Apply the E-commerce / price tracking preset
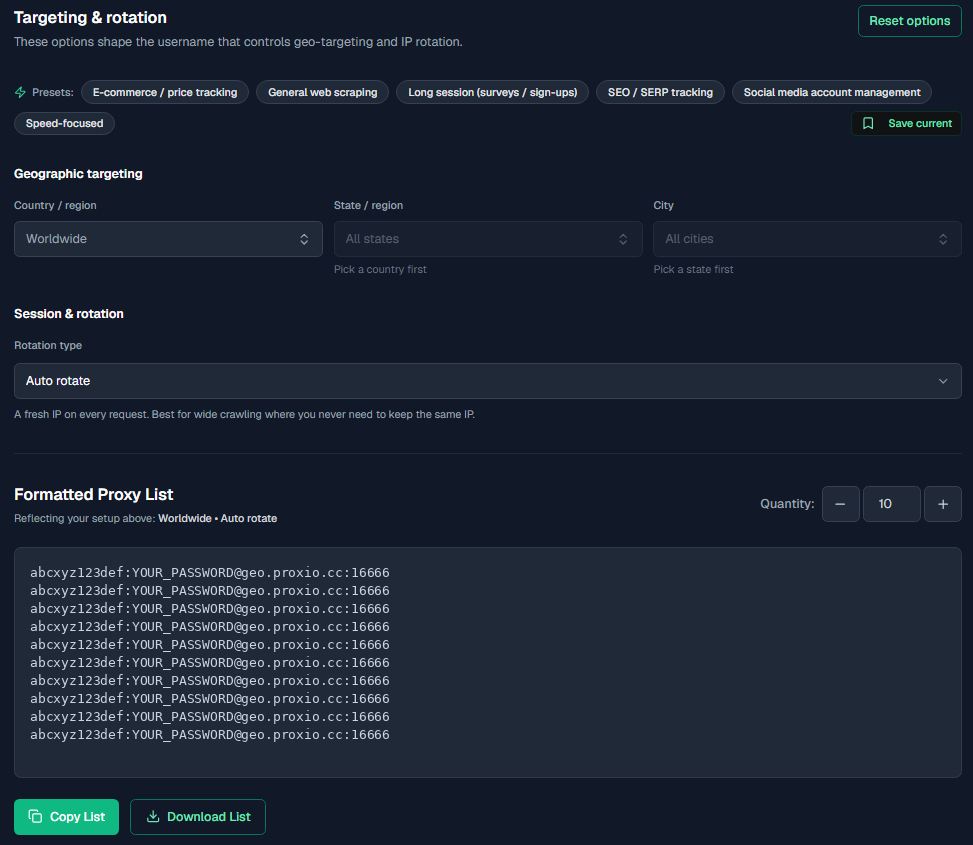The width and height of the screenshot is (973, 845). (x=165, y=92)
